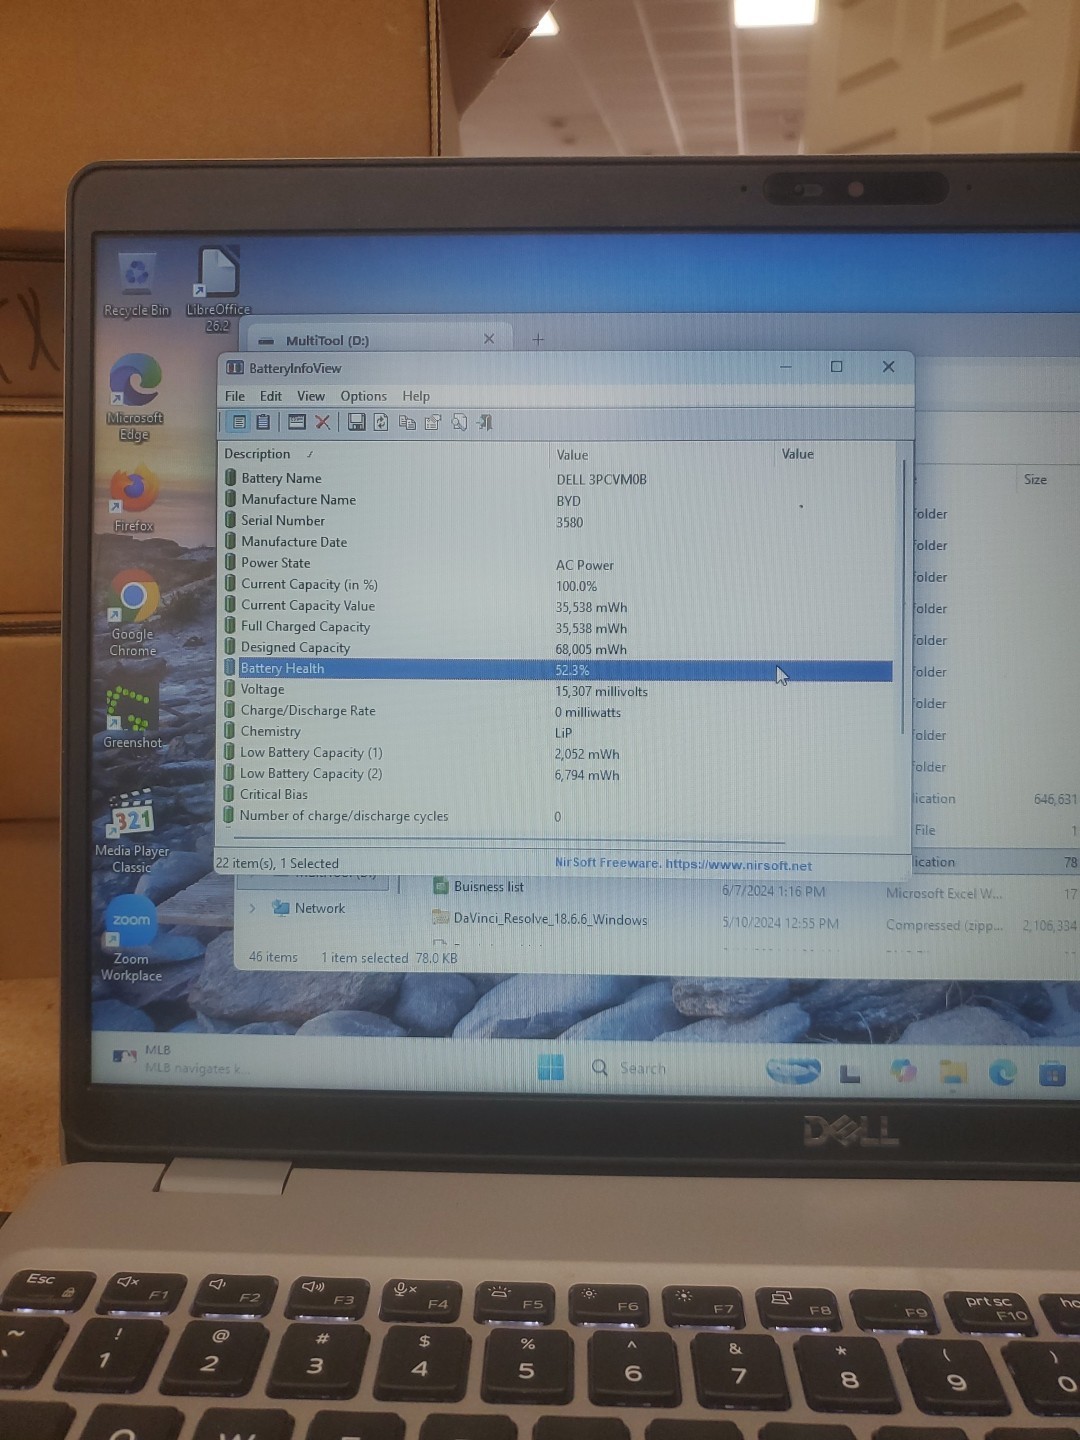This screenshot has height=1440, width=1080.
Task: Open the Help menu
Action: [x=416, y=396]
